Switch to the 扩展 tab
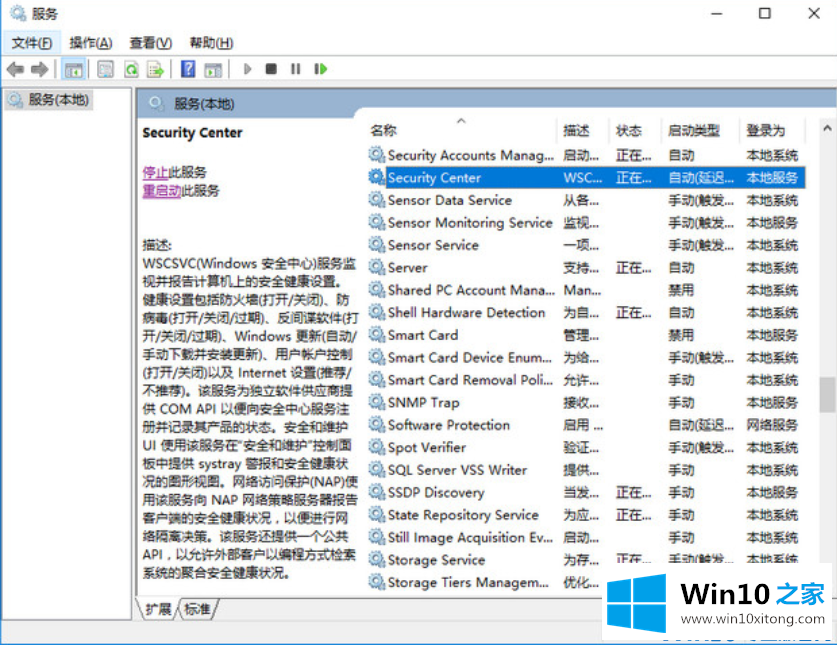 coord(158,609)
